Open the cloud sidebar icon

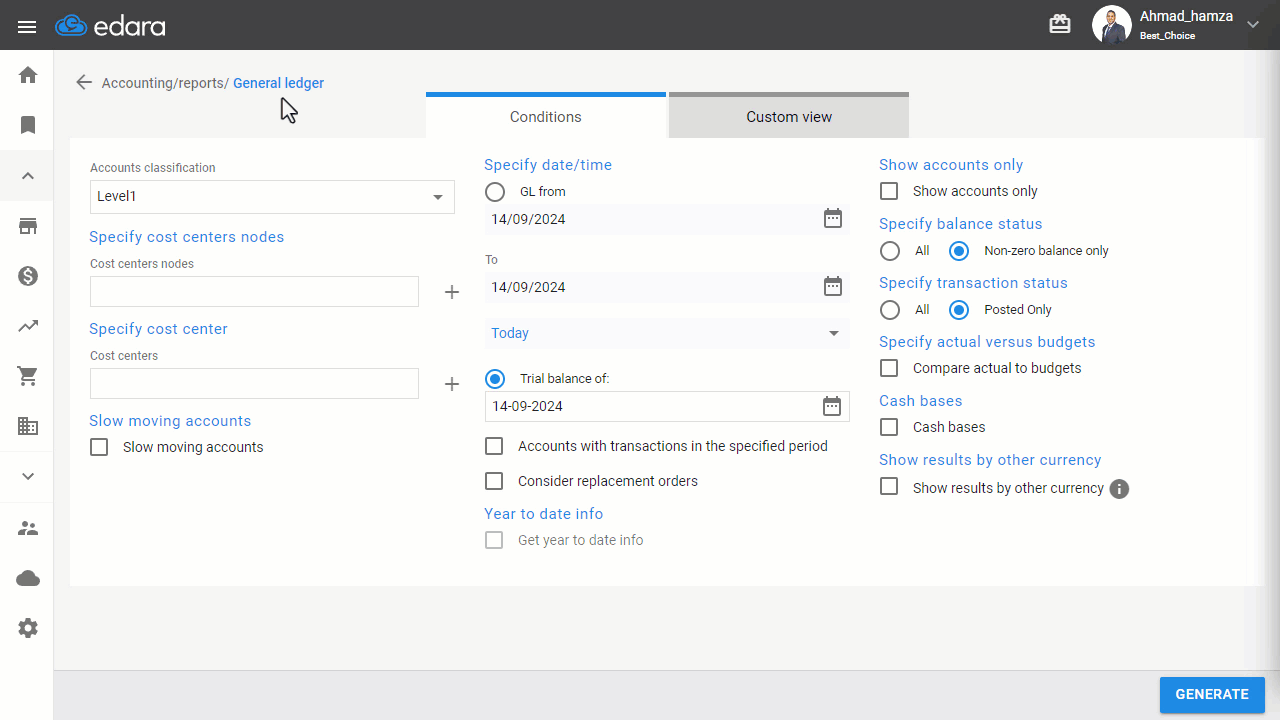pos(28,578)
